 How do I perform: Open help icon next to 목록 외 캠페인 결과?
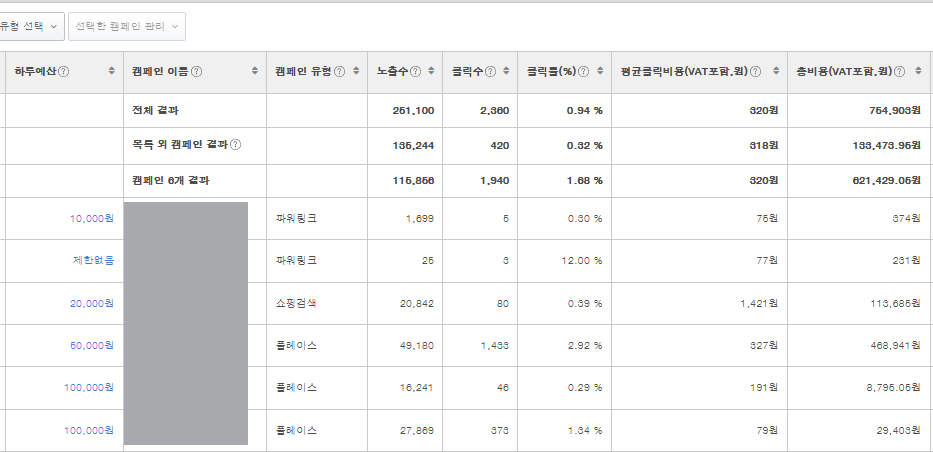tap(236, 145)
